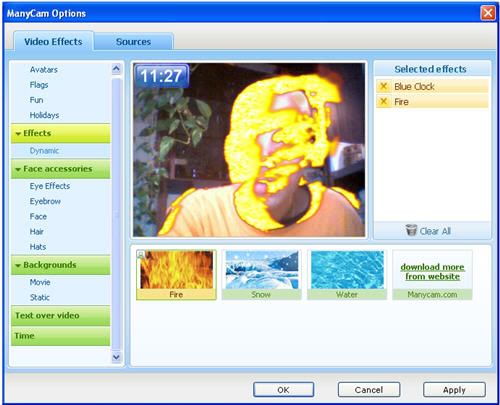Select the Fire effect thumbnail
The image size is (500, 405).
point(176,275)
